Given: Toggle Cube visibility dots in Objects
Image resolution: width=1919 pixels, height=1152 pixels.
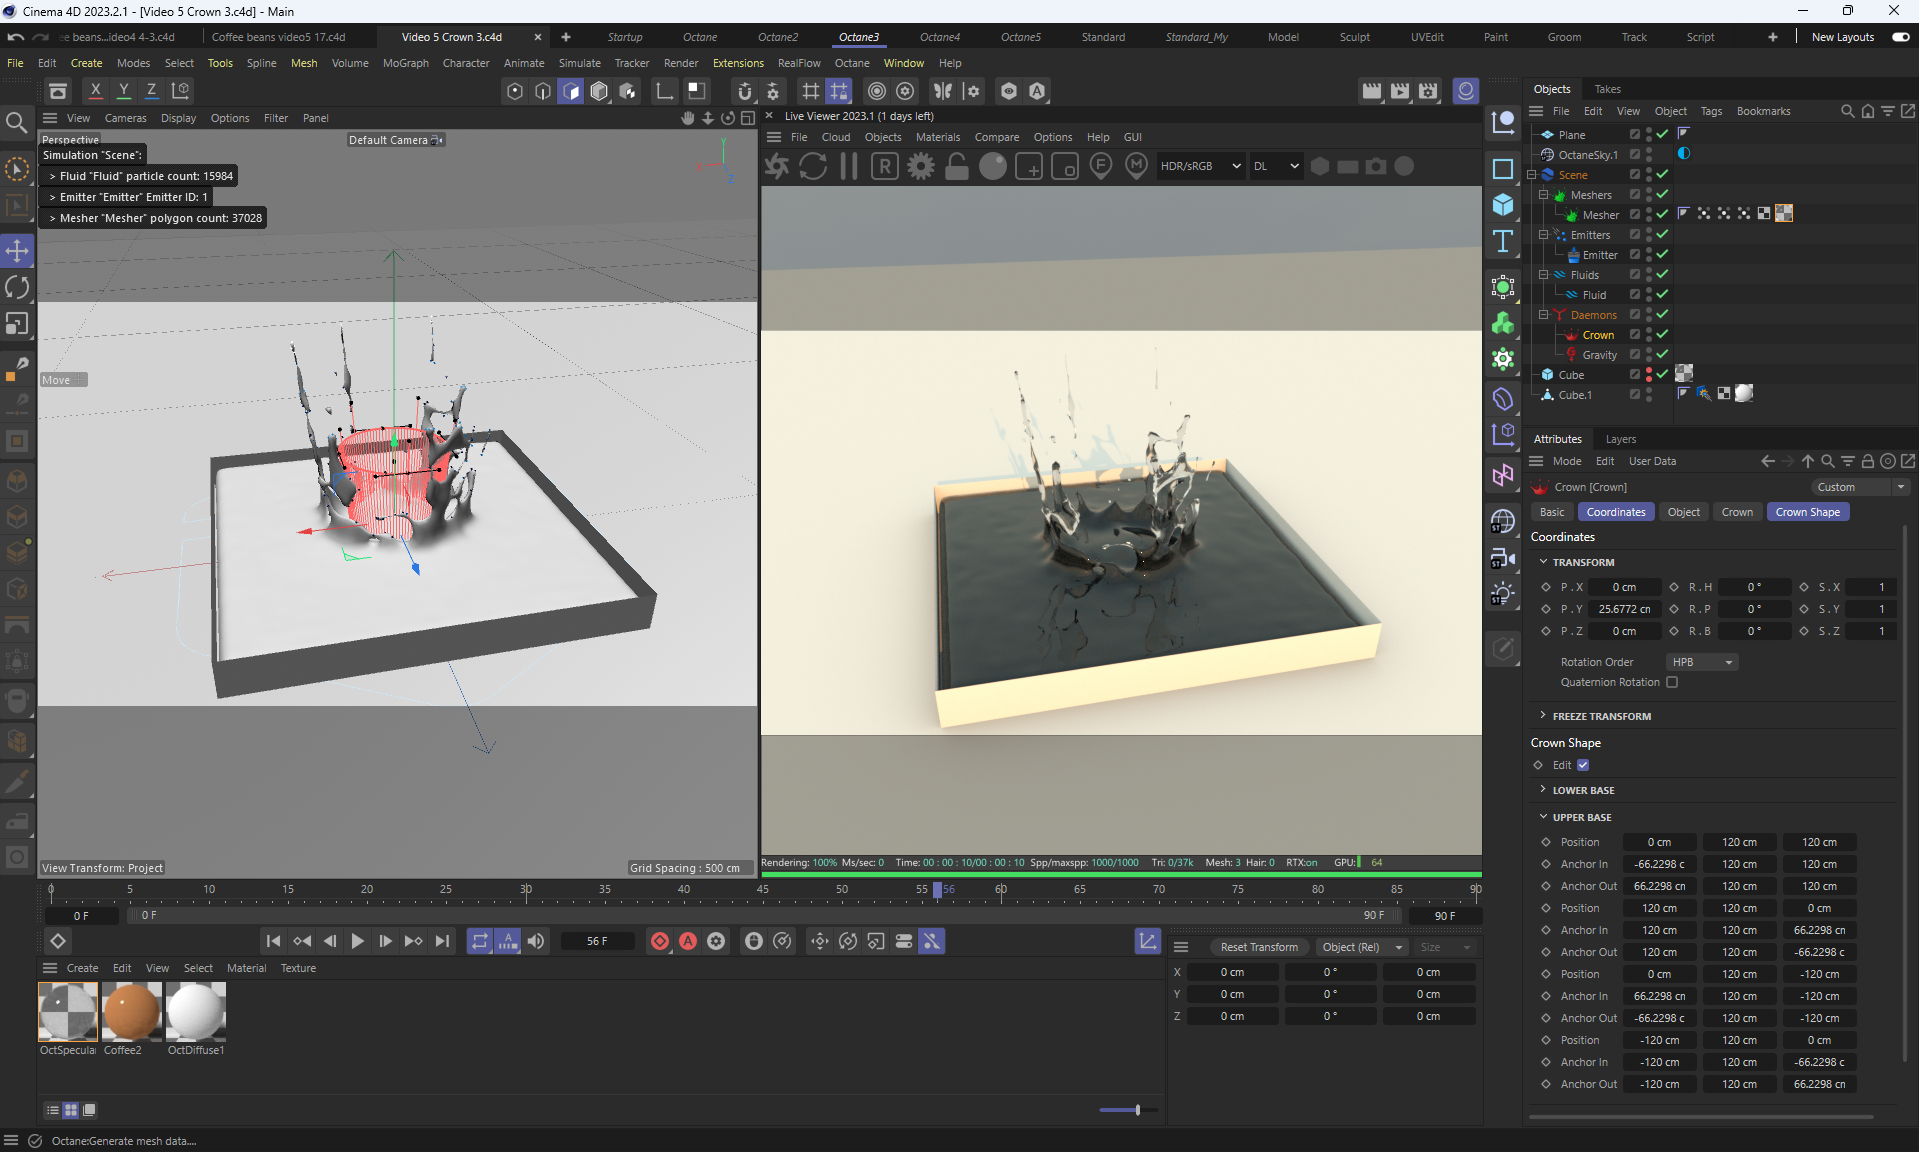Looking at the screenshot, I should tap(1648, 375).
